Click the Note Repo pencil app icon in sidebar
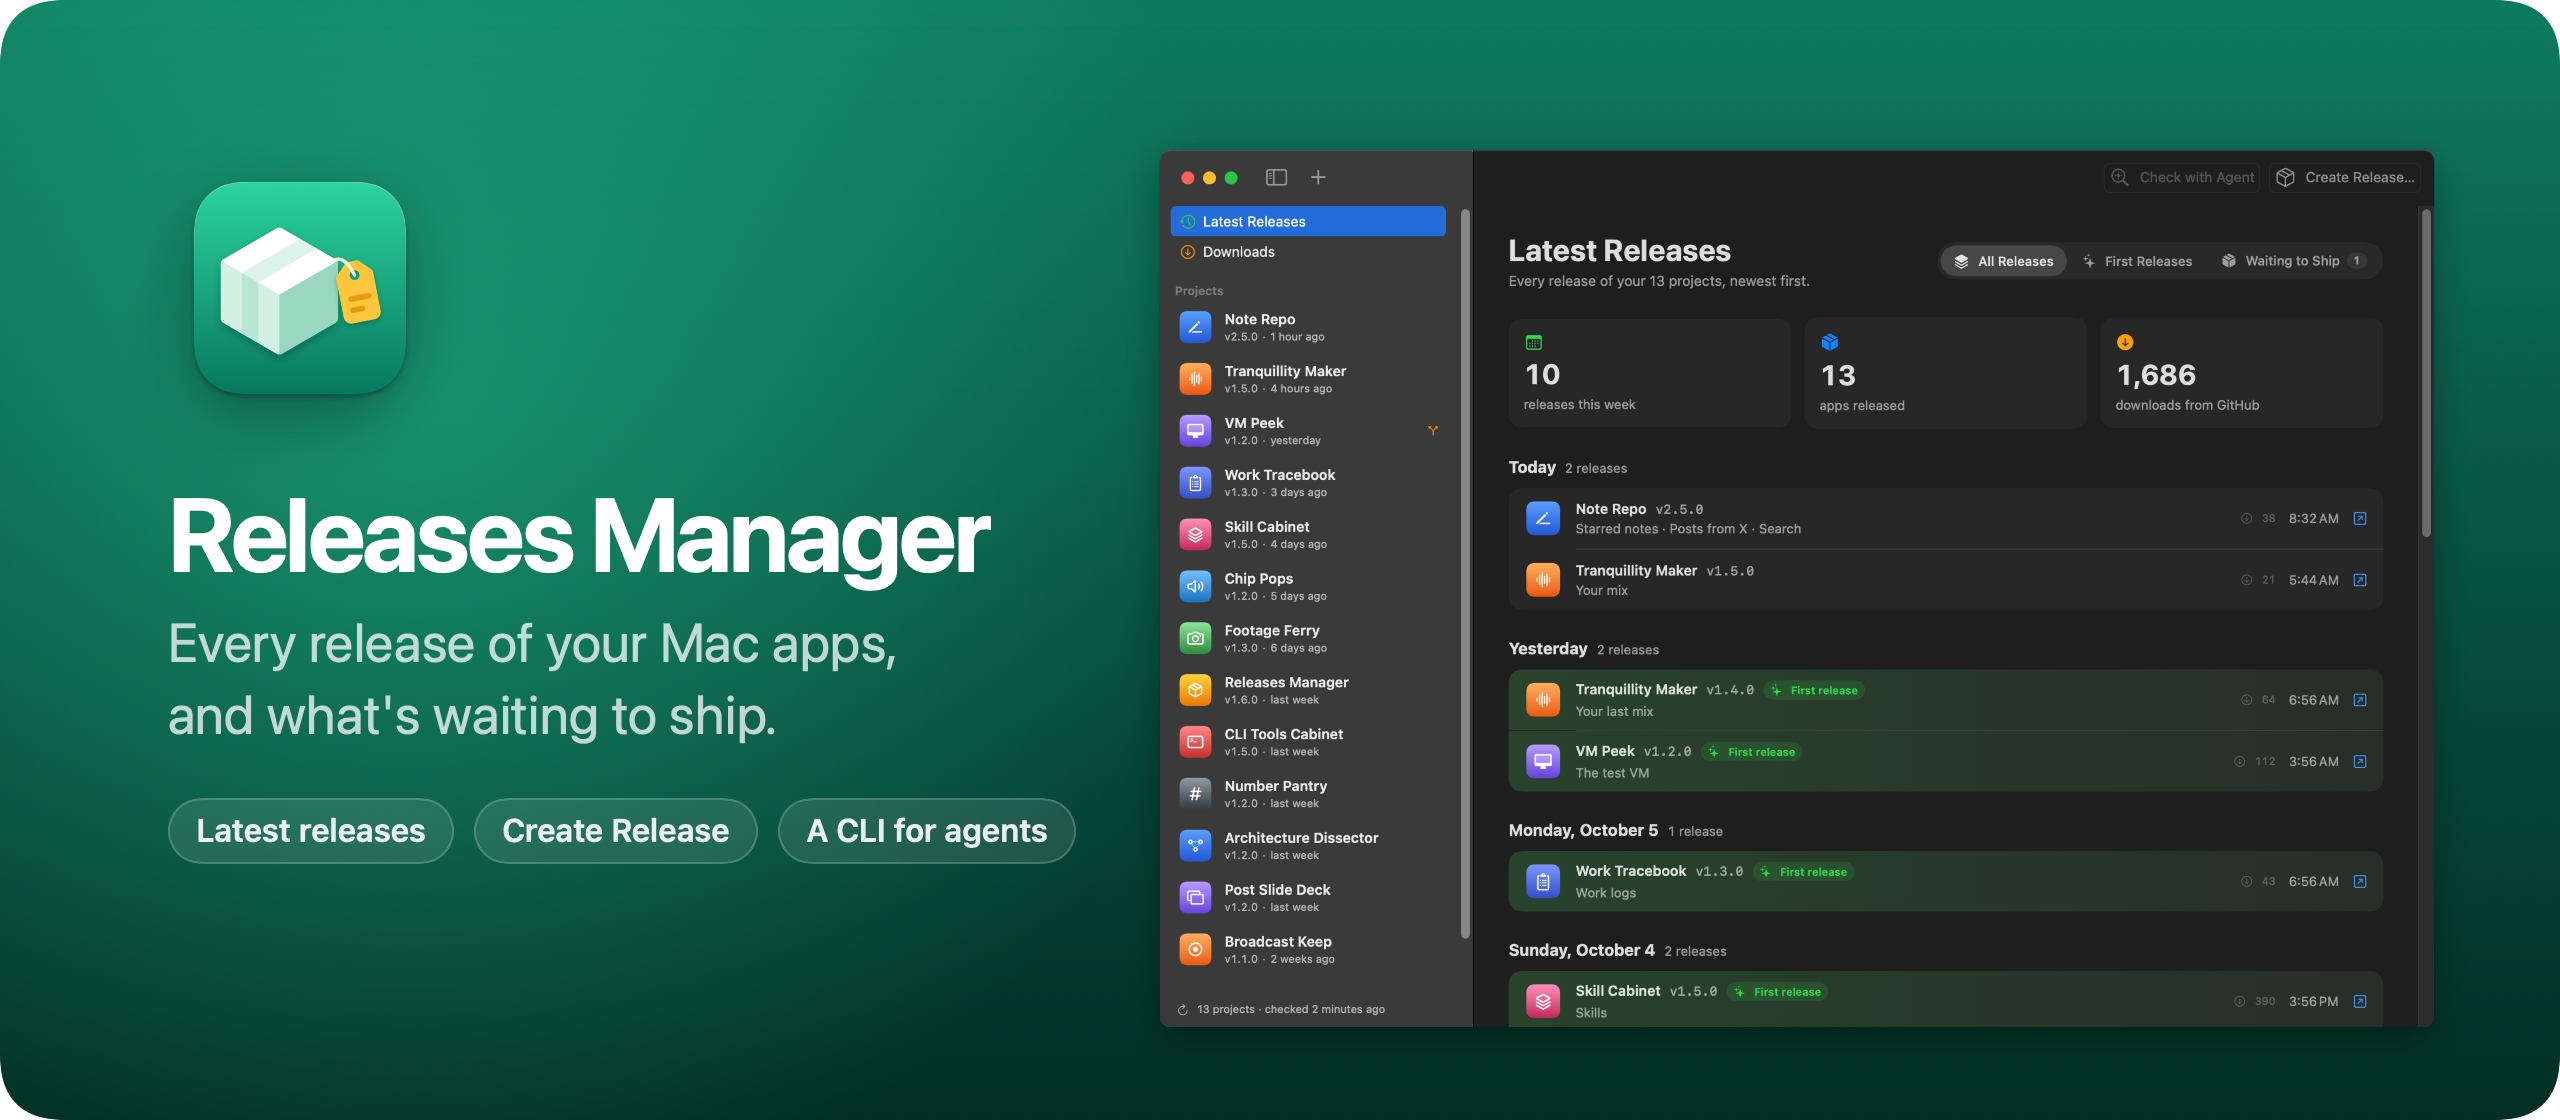 (1195, 327)
